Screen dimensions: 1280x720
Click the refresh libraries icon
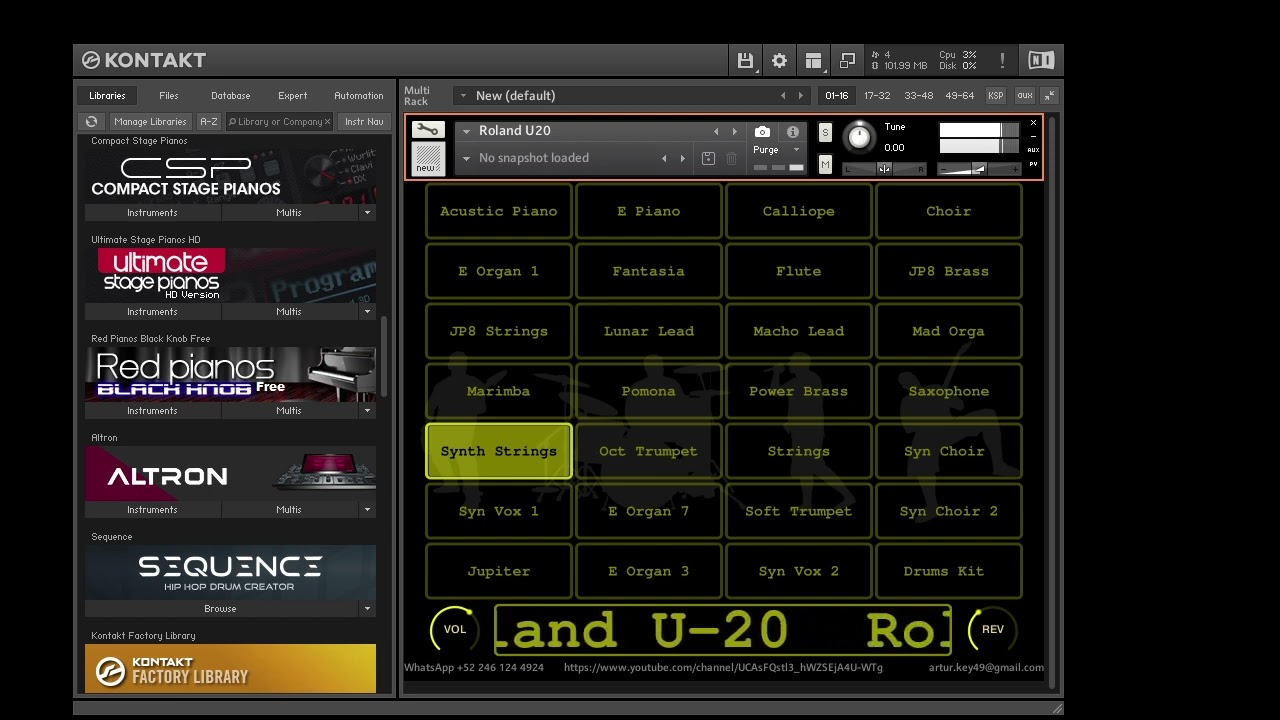pyautogui.click(x=92, y=122)
